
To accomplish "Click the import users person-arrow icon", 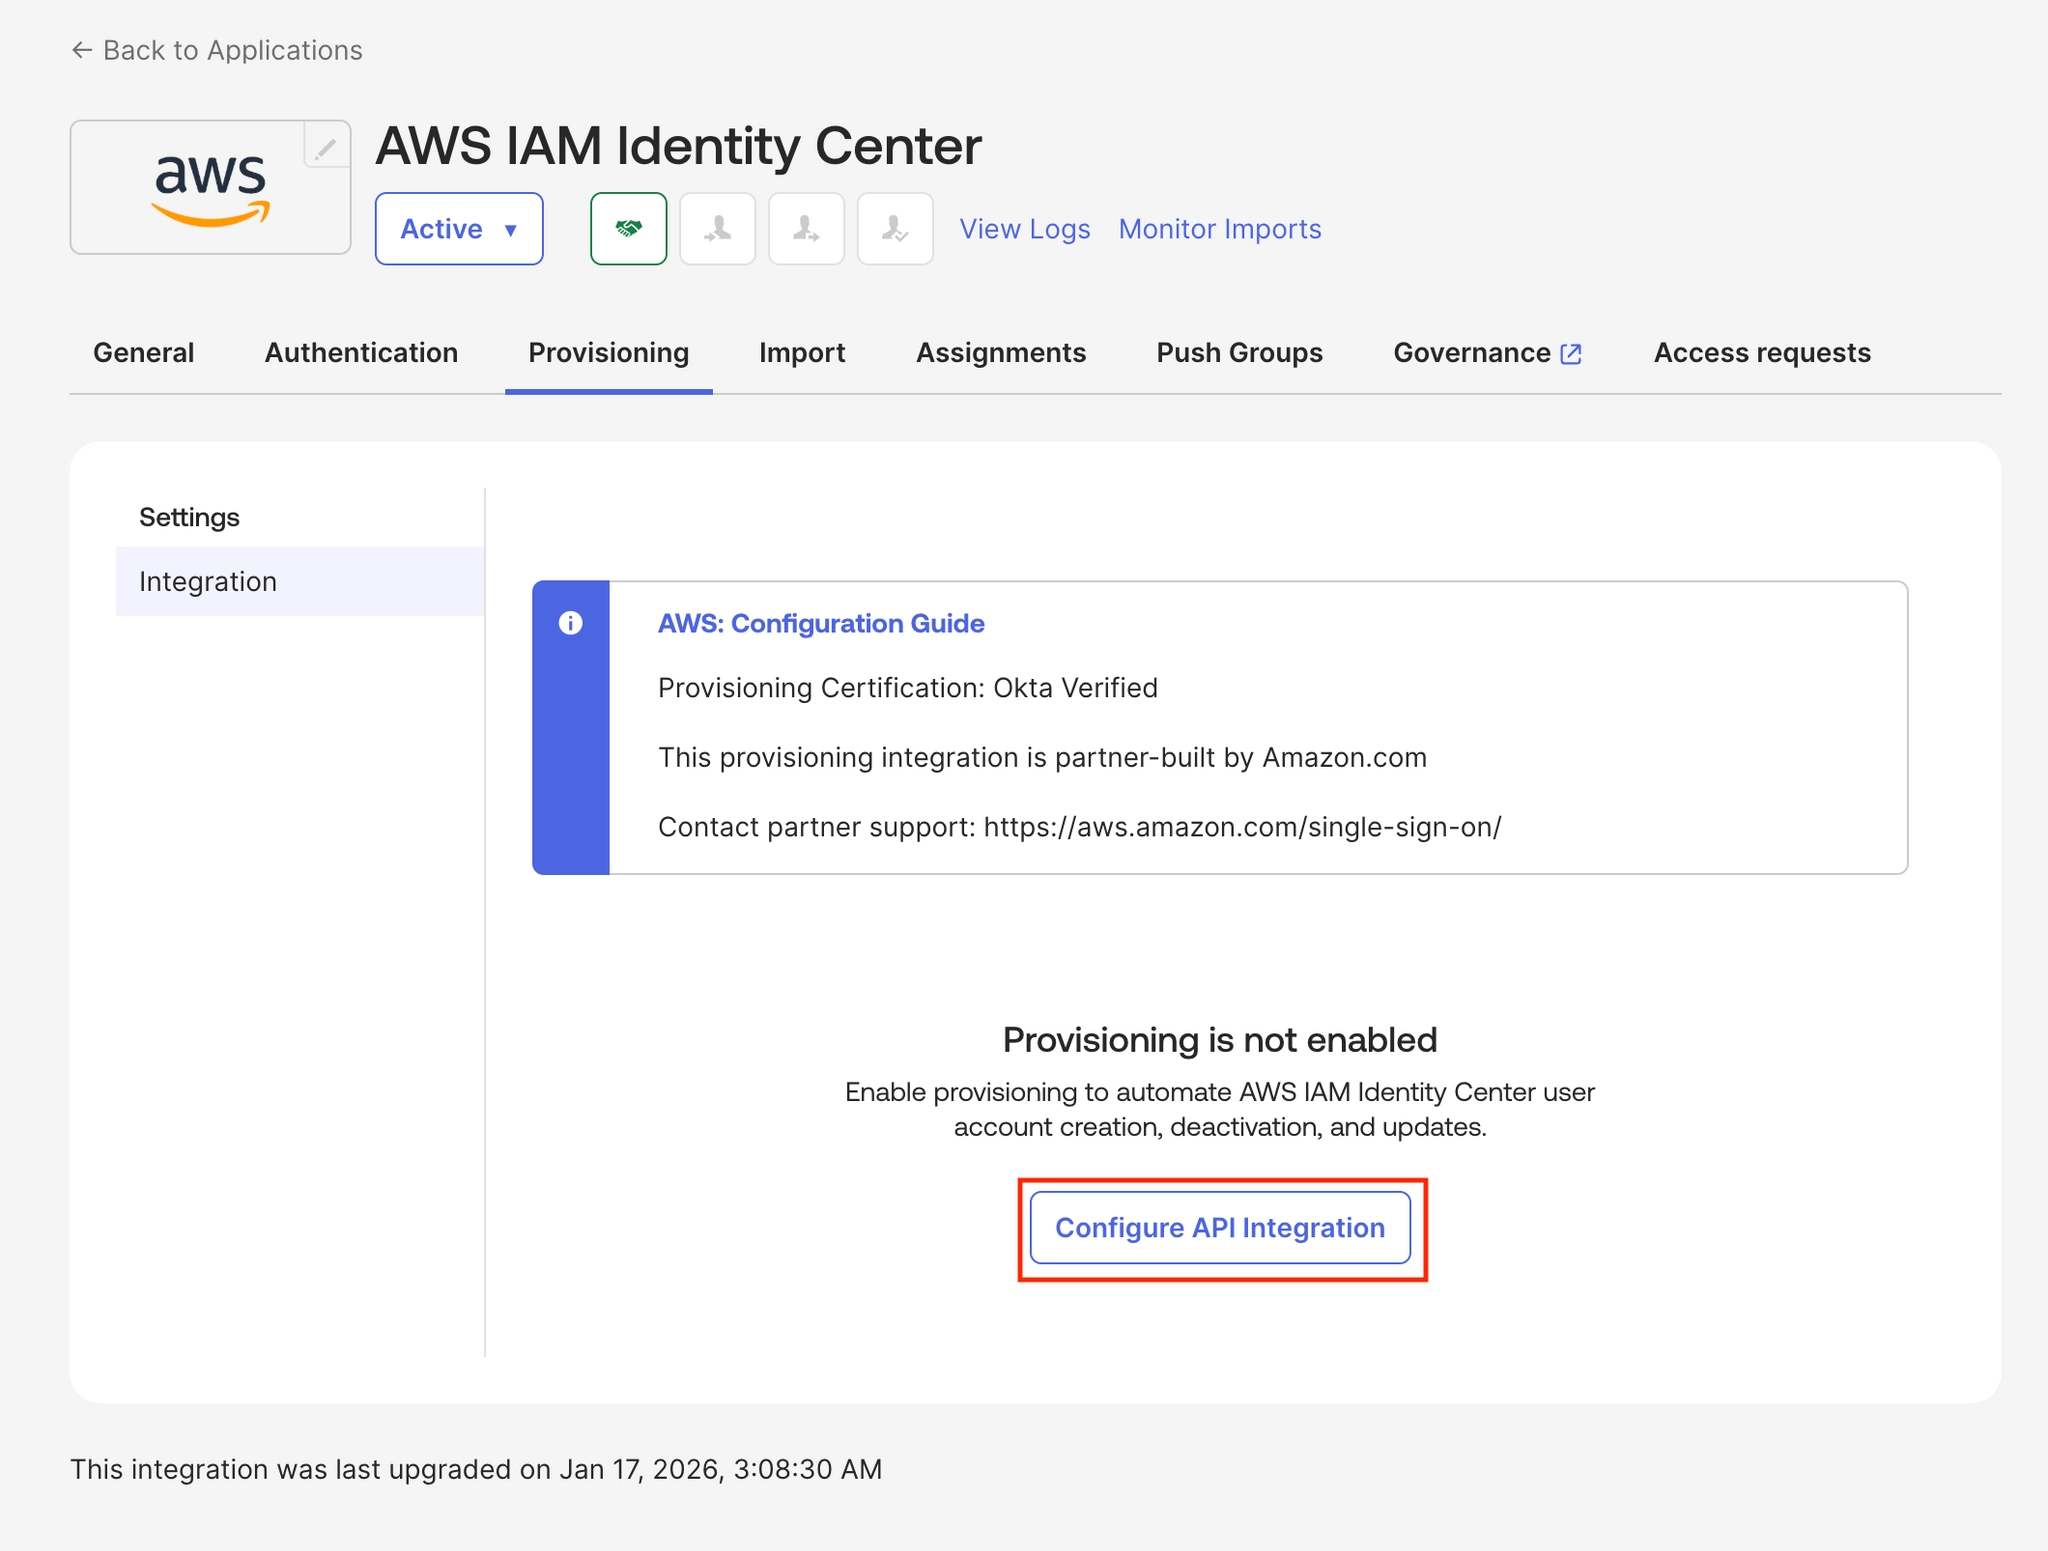I will (x=717, y=229).
